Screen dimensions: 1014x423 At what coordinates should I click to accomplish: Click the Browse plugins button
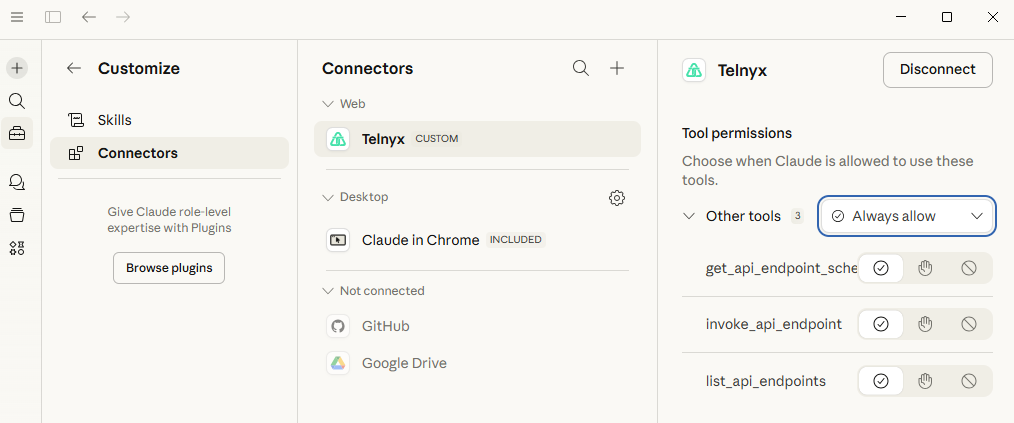[169, 268]
